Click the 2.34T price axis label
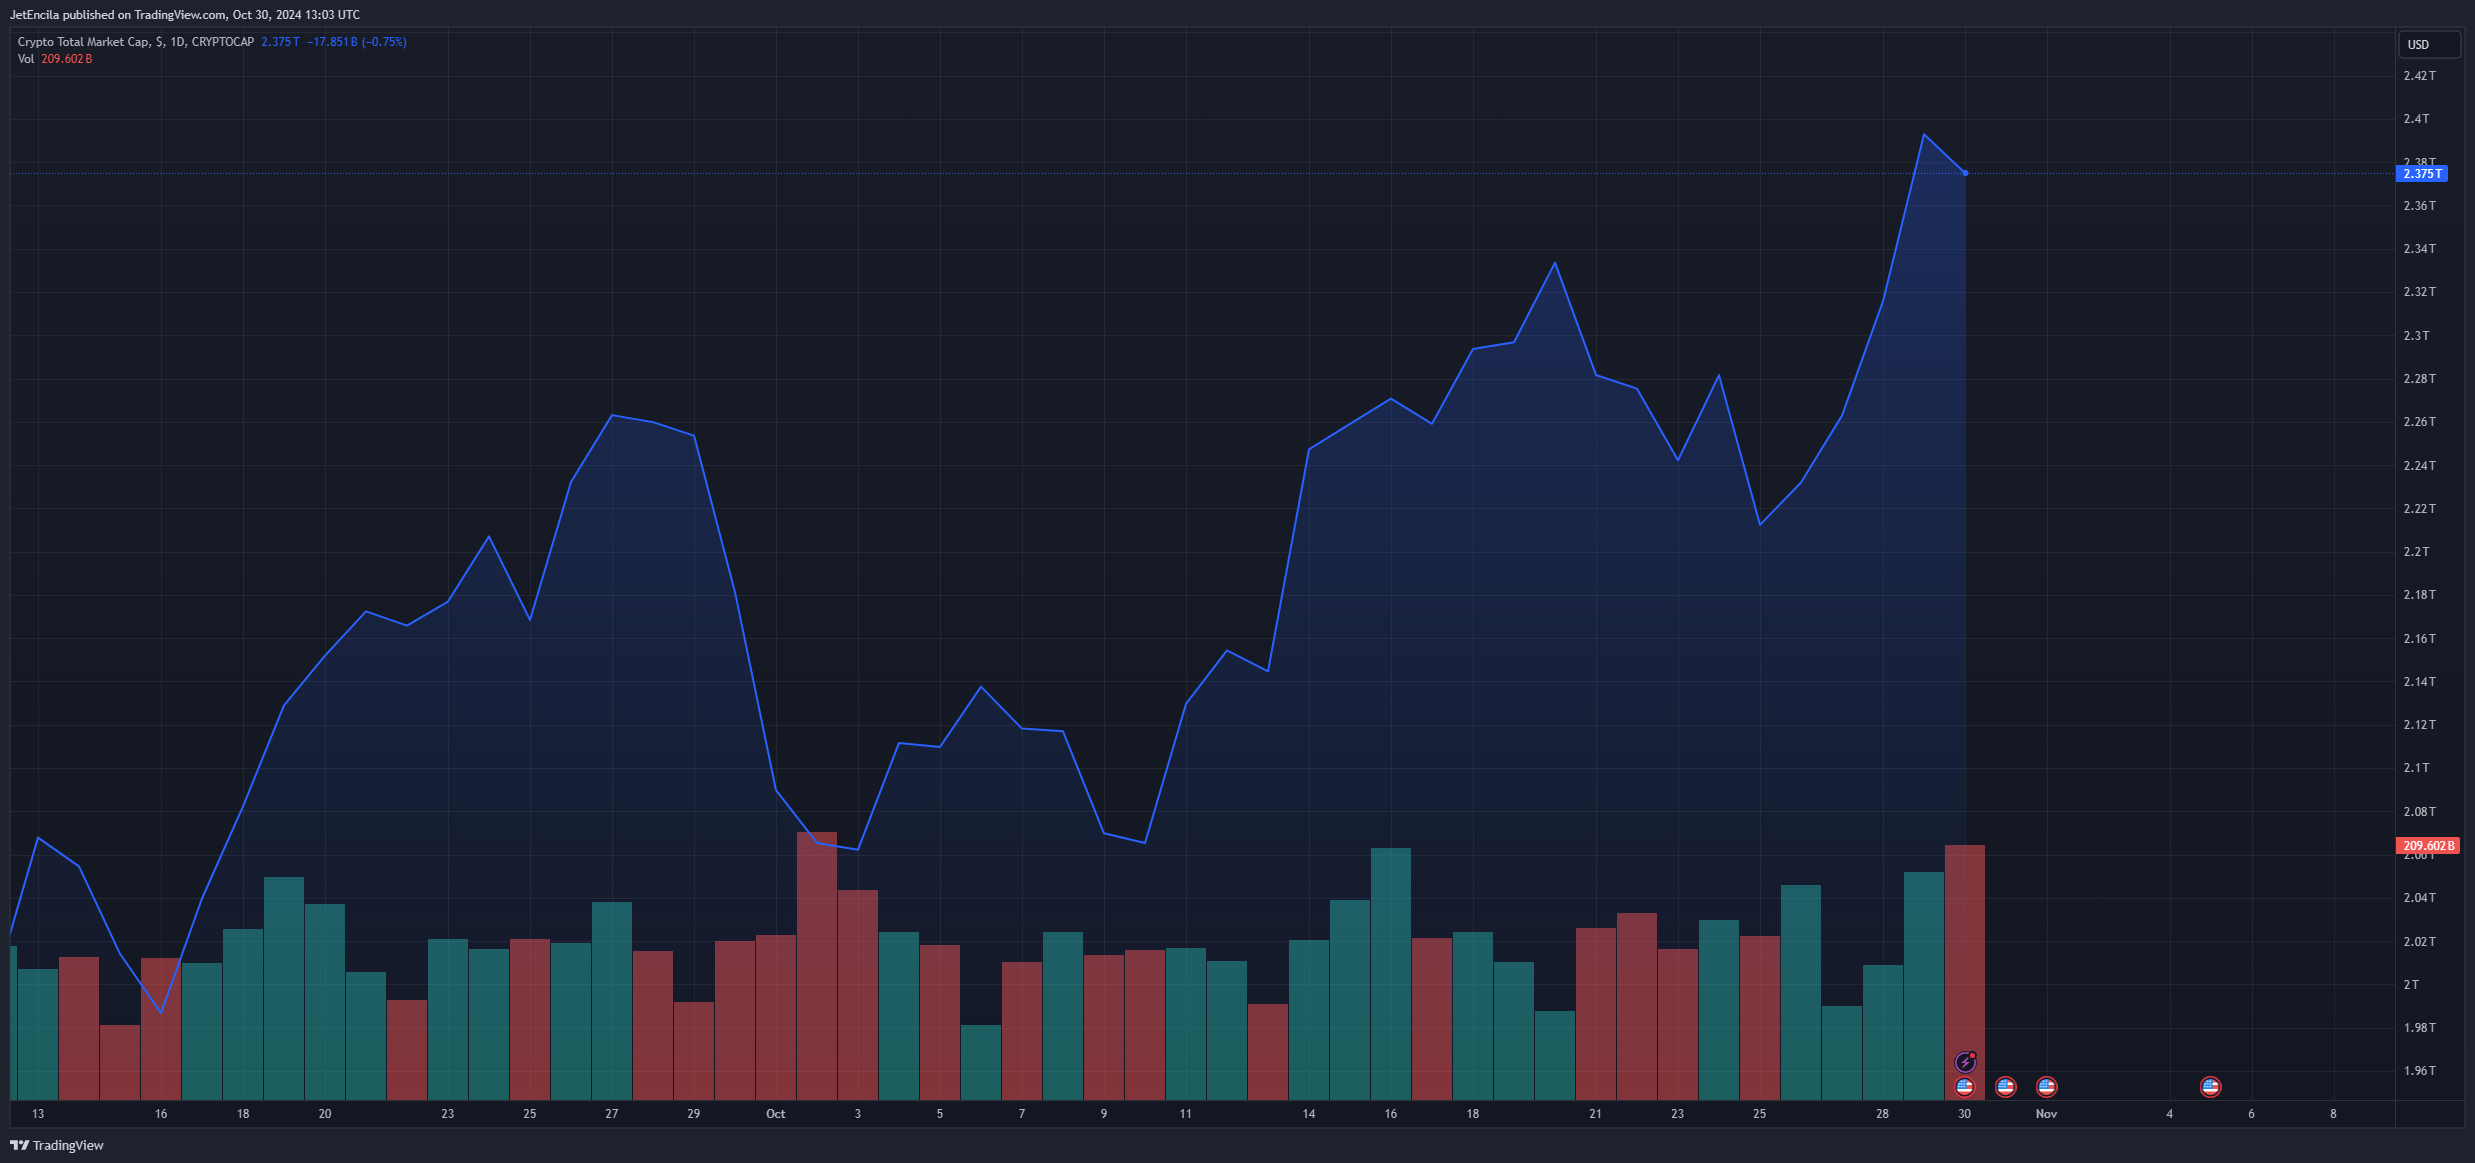 (x=2420, y=249)
